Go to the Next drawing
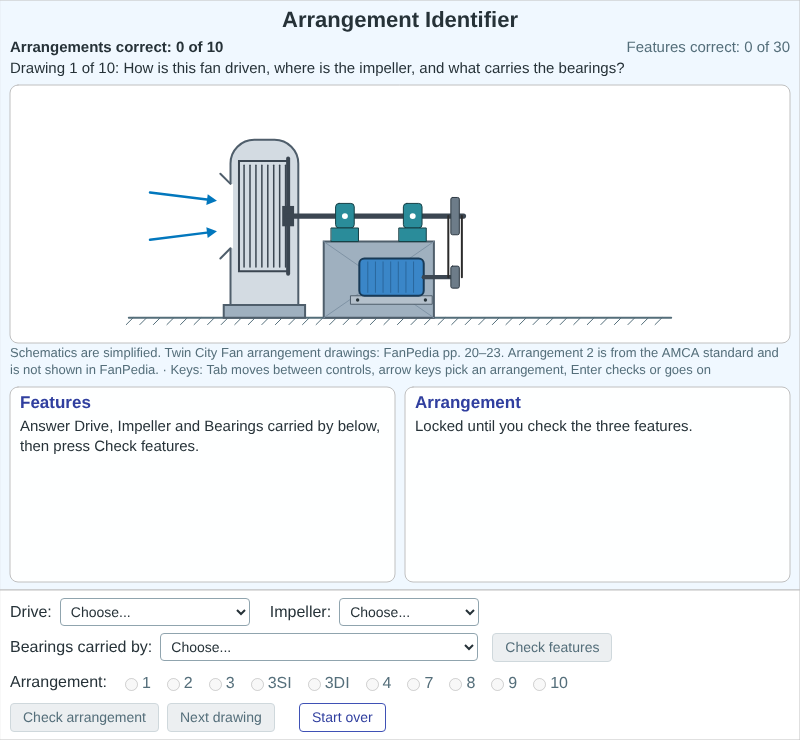 220,717
